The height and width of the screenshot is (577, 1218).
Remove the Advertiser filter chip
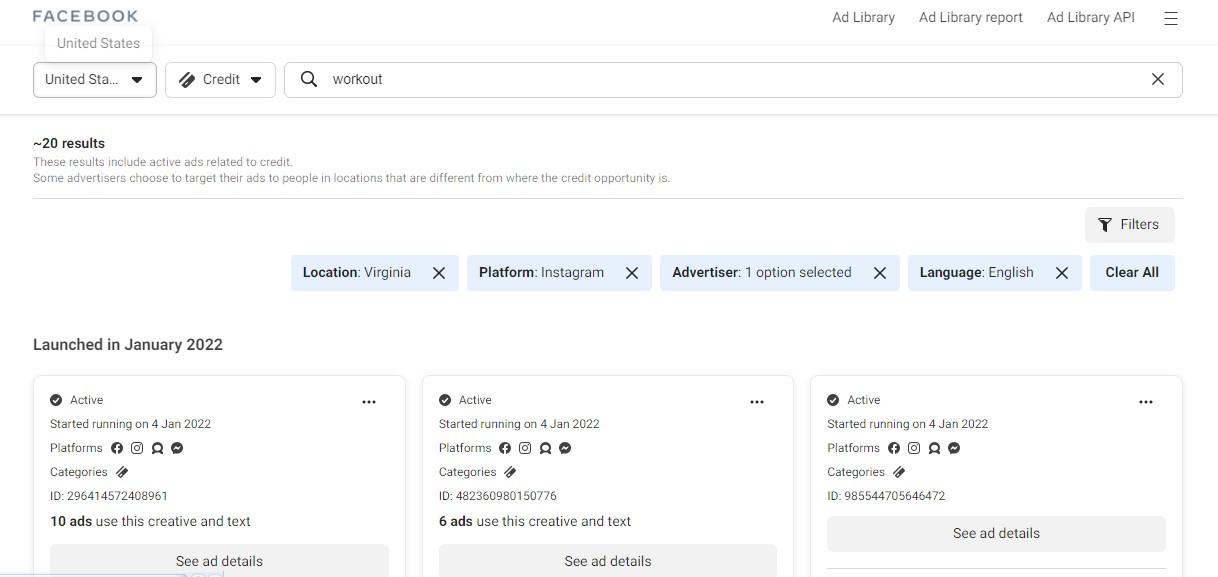tap(880, 273)
